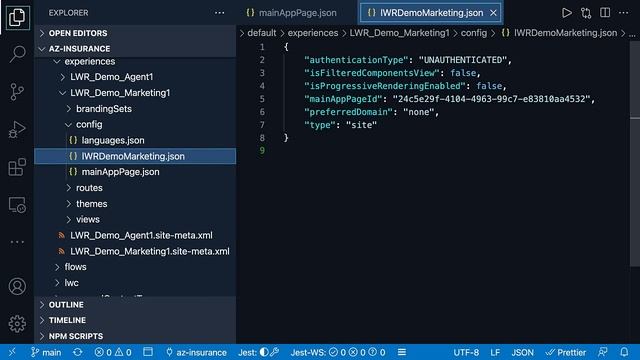640x360 pixels.
Task: Click the LWR_Demo_Marketing1 breadcrumb
Action: click(399, 33)
